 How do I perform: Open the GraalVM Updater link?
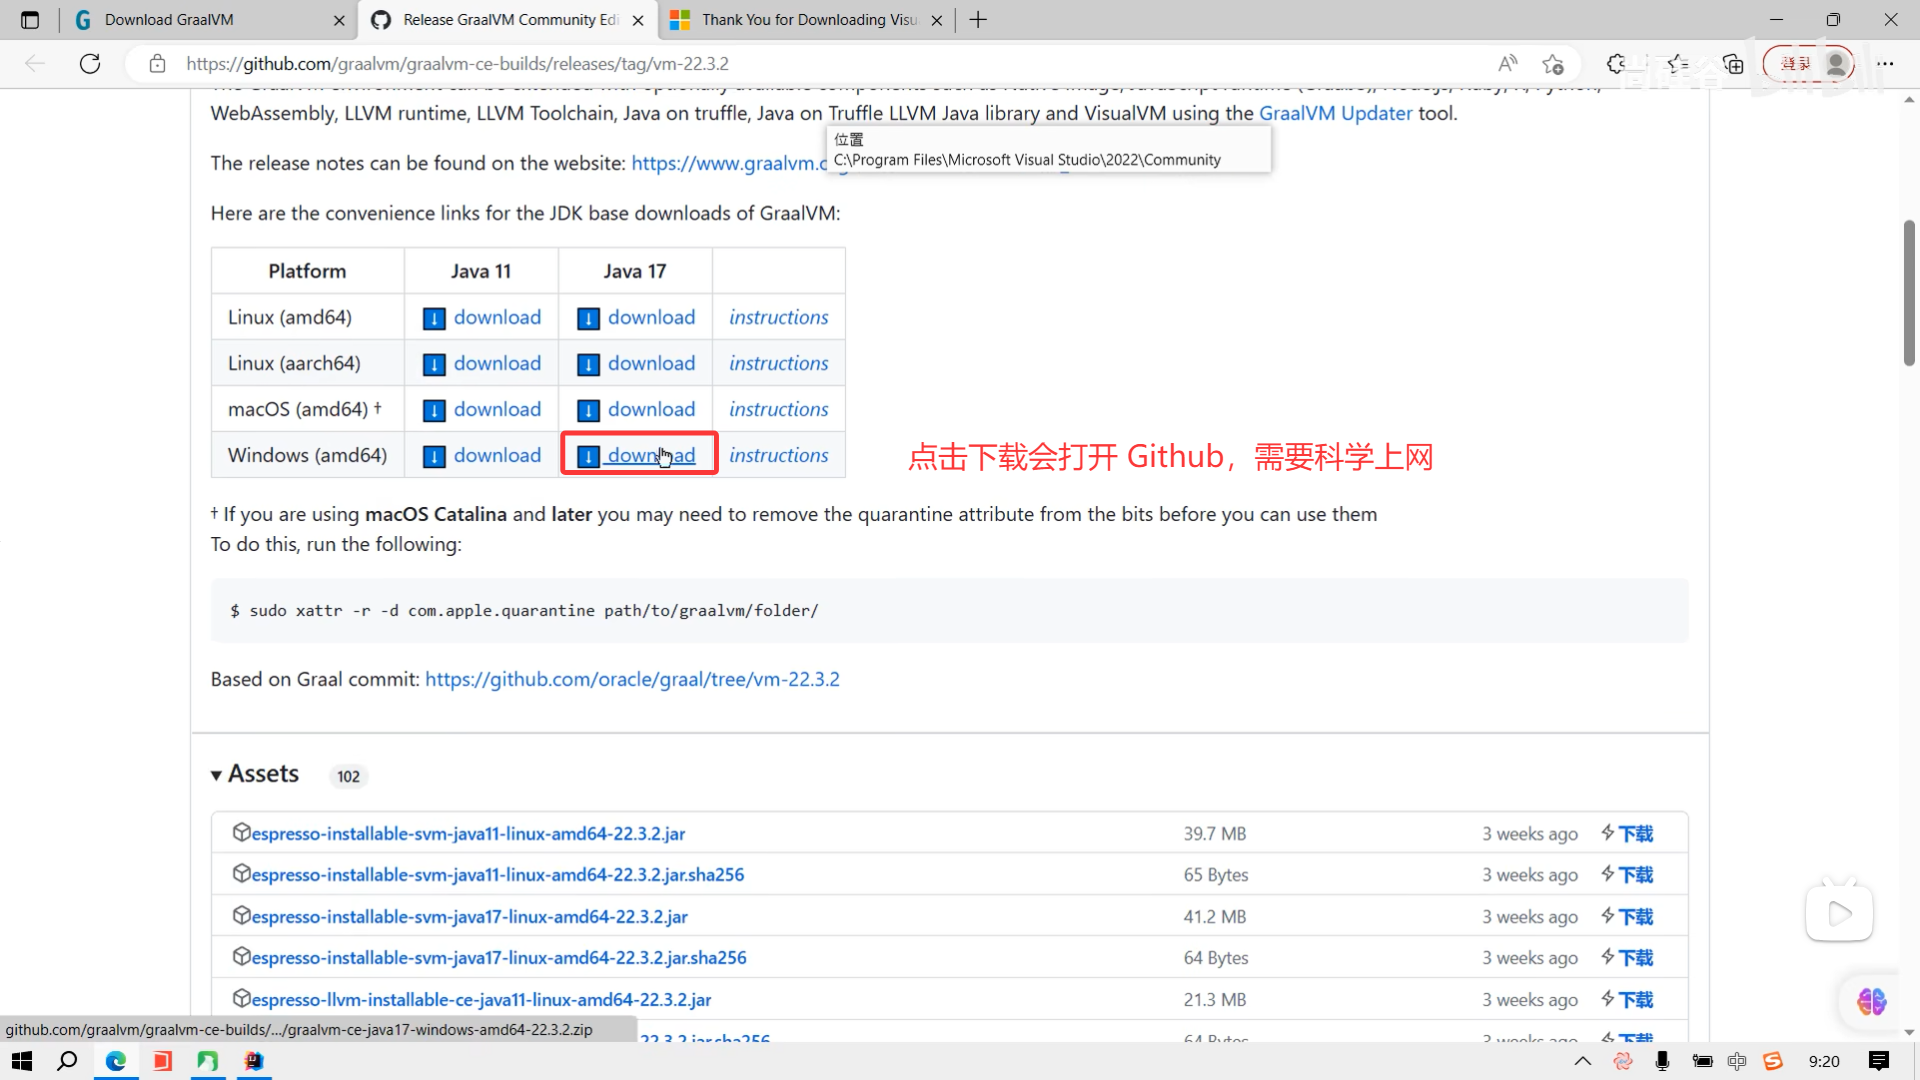click(x=1335, y=113)
